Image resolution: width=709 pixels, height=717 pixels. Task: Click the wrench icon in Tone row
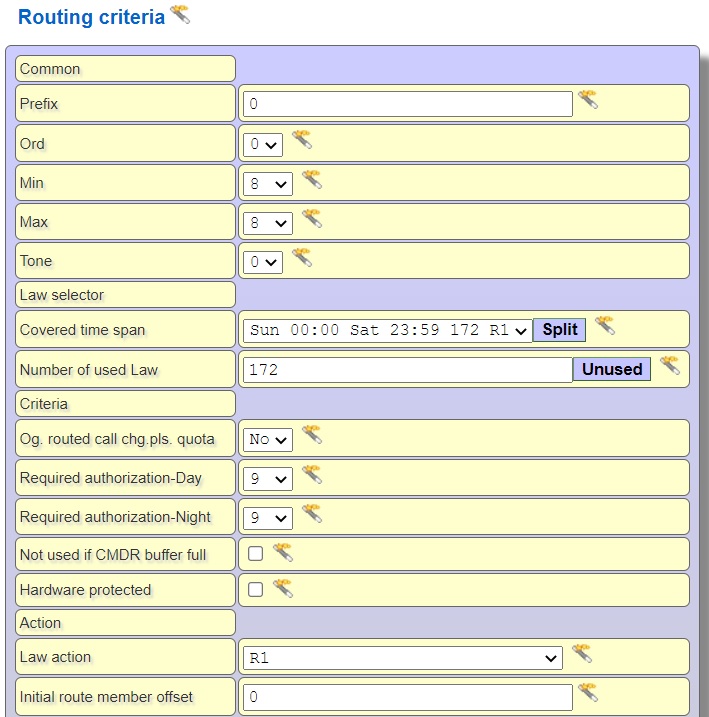302,258
